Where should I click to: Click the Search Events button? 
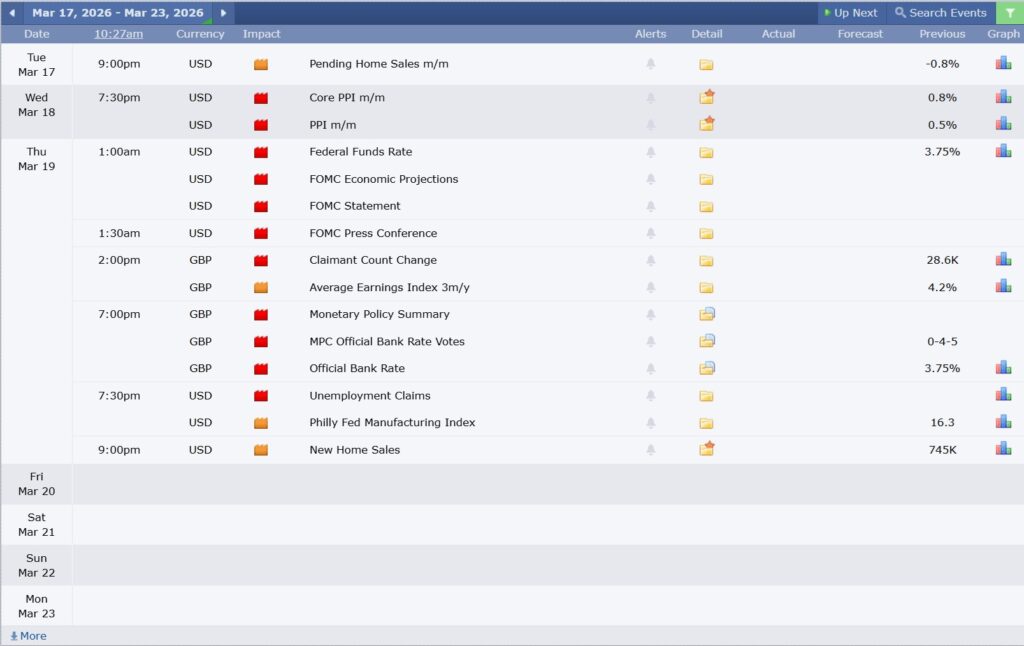940,13
